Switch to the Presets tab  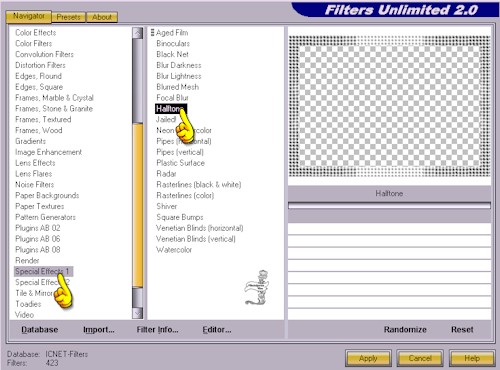click(68, 17)
